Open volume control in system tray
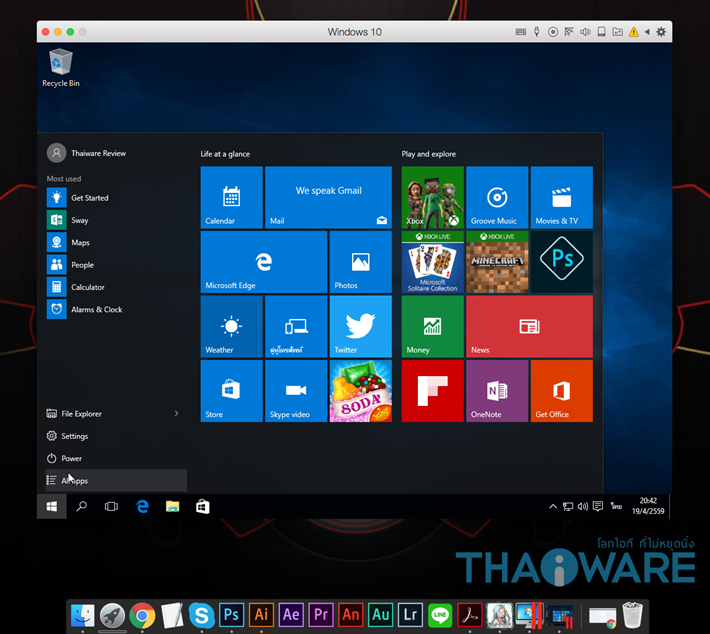710x634 pixels. (583, 506)
